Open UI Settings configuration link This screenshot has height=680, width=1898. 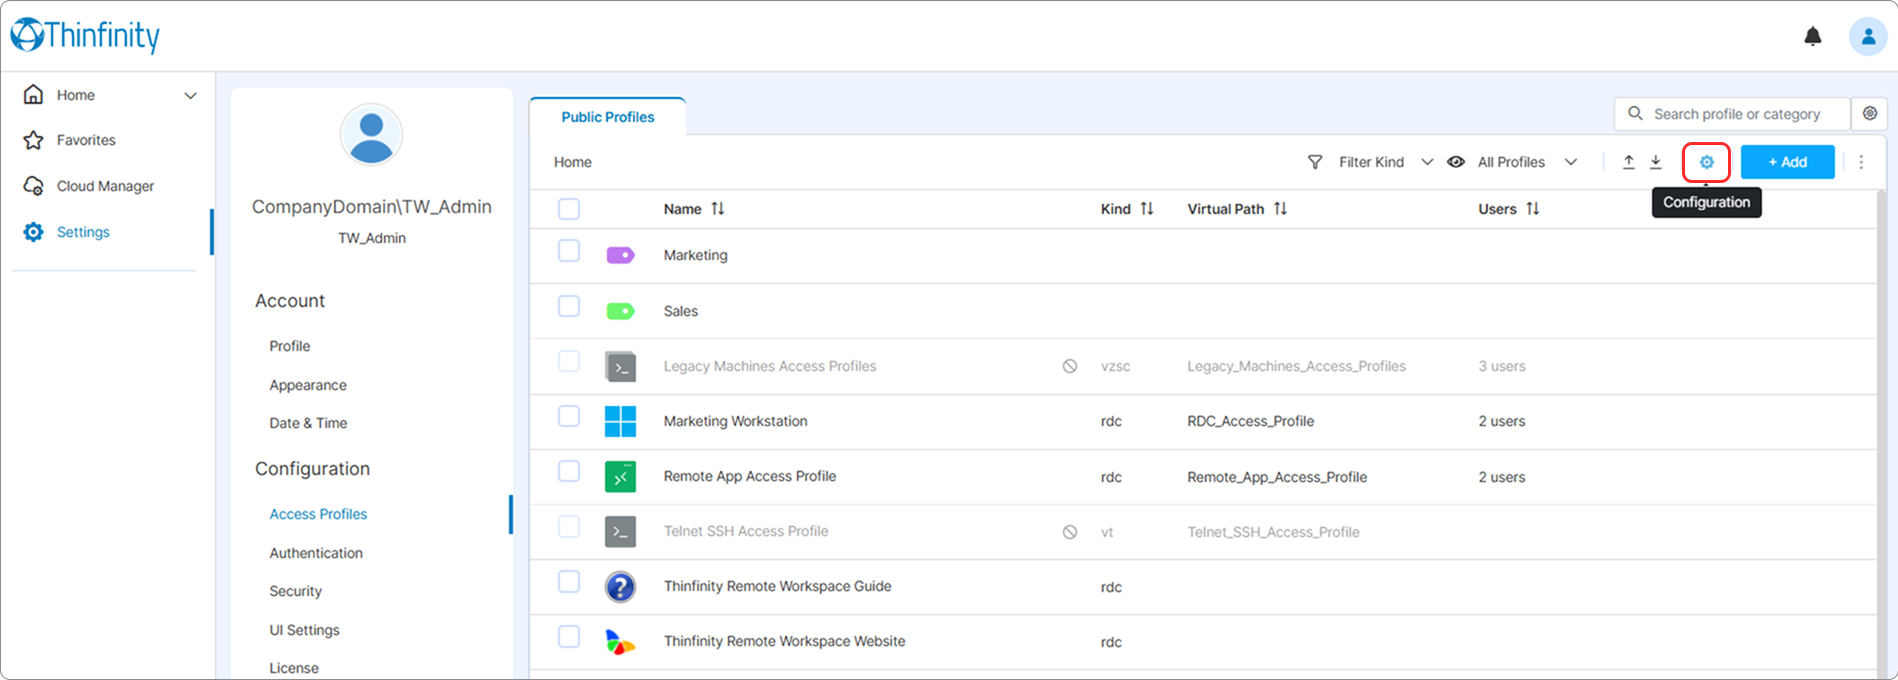[x=304, y=630]
